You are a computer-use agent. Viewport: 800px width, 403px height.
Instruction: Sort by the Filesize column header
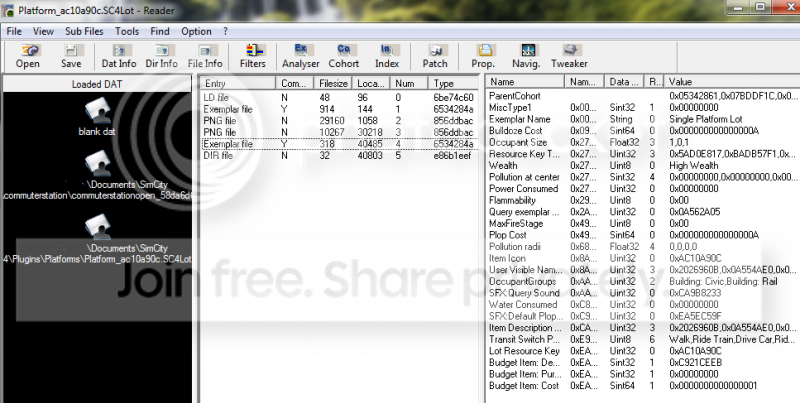click(x=333, y=83)
